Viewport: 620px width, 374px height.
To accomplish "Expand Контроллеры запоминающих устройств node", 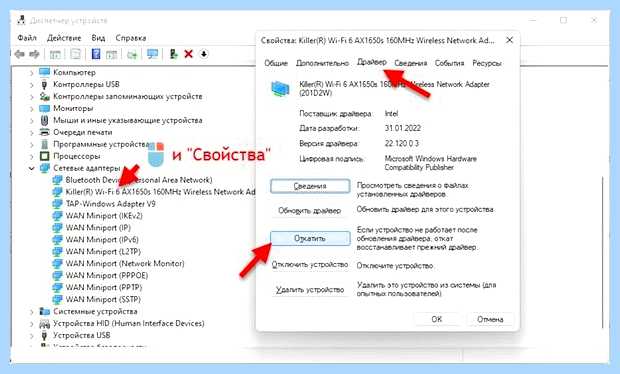I will (x=32, y=96).
